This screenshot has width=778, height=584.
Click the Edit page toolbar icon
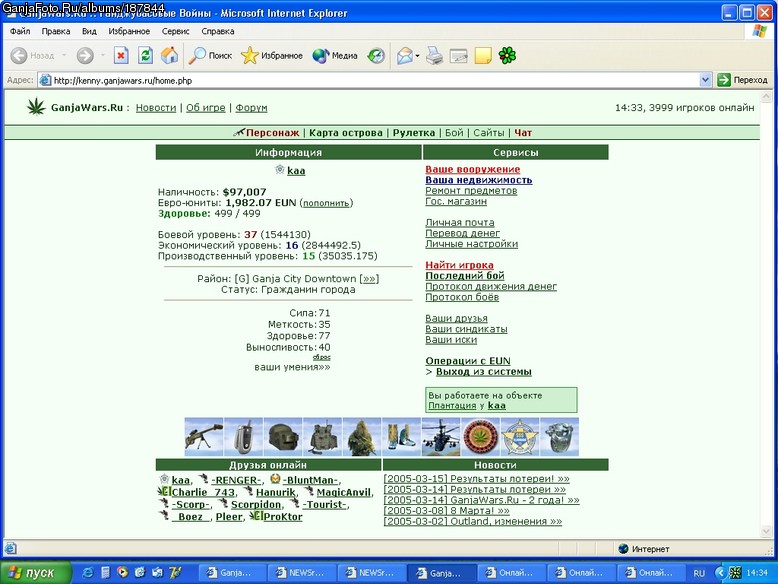pos(459,56)
